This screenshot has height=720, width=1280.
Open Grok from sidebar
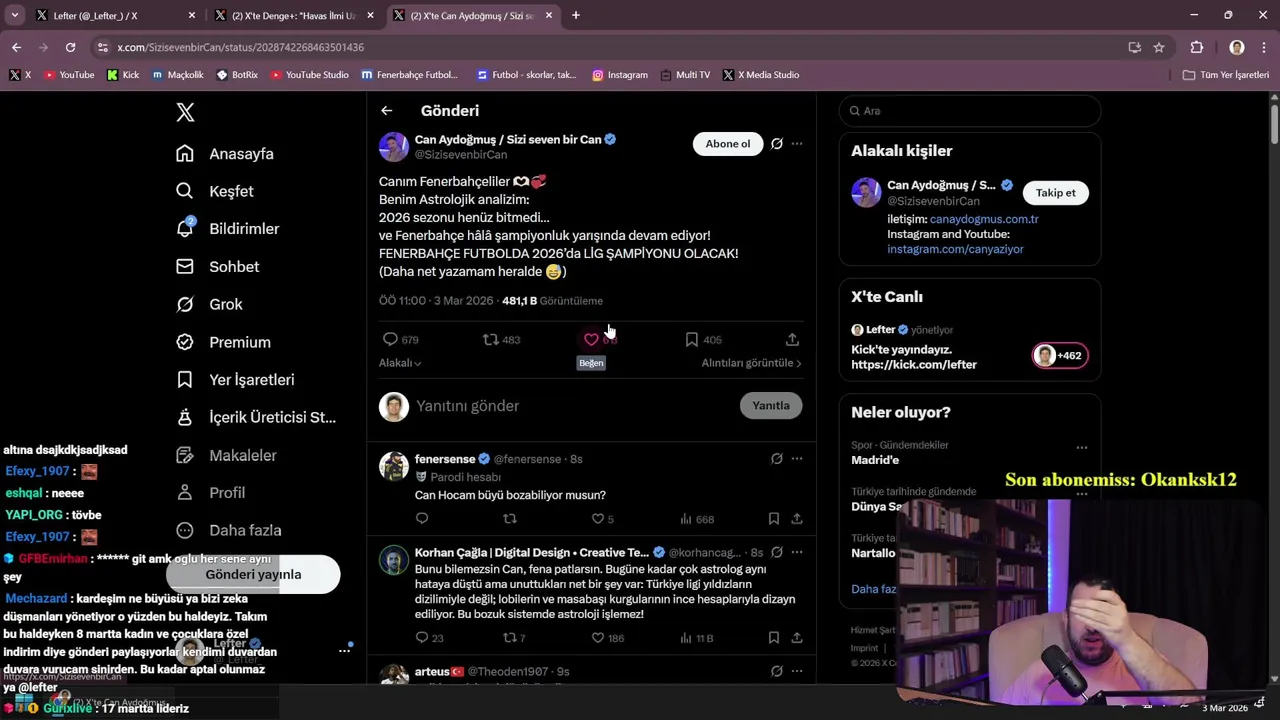(210, 304)
